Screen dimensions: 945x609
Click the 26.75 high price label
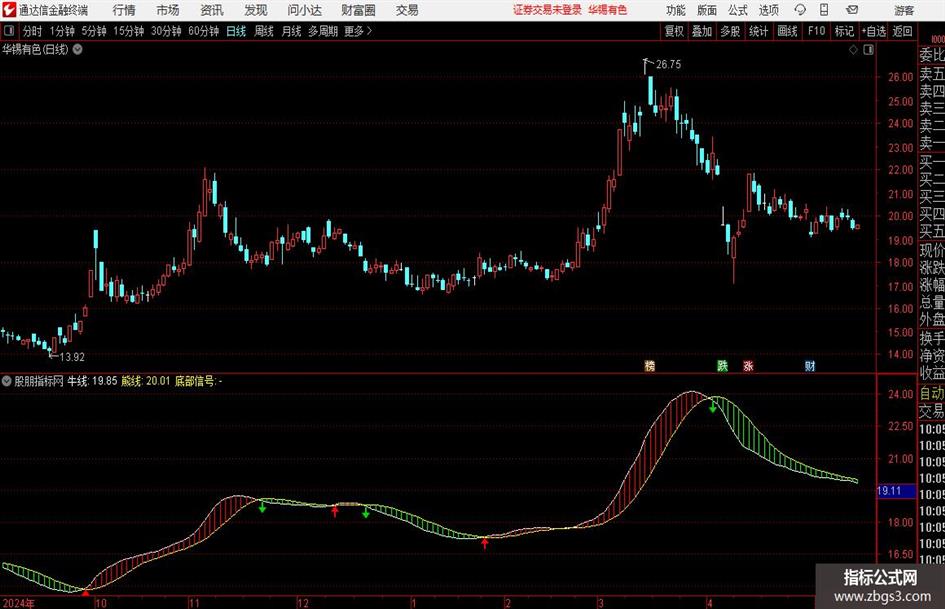(x=668, y=65)
